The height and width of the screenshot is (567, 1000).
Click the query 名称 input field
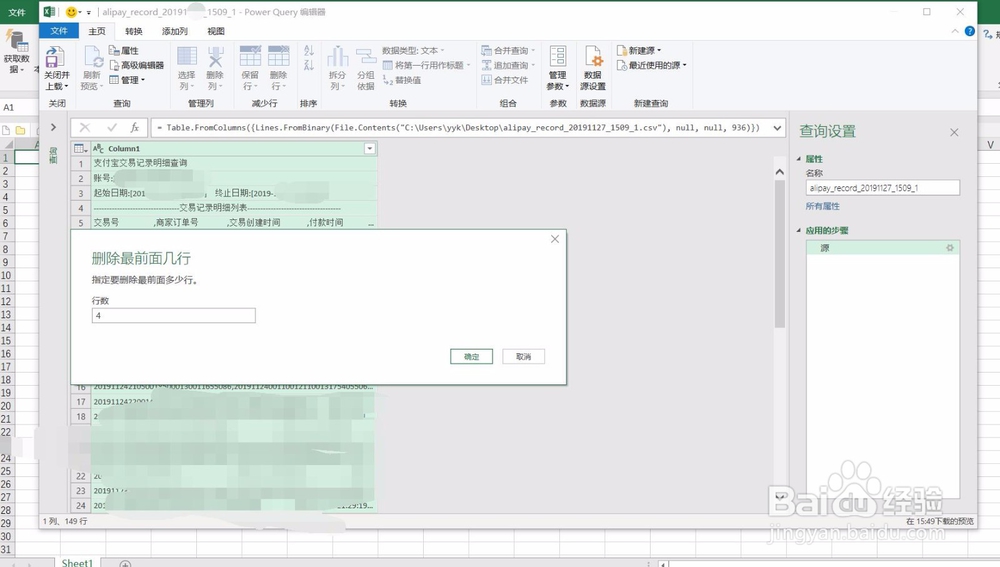883,188
